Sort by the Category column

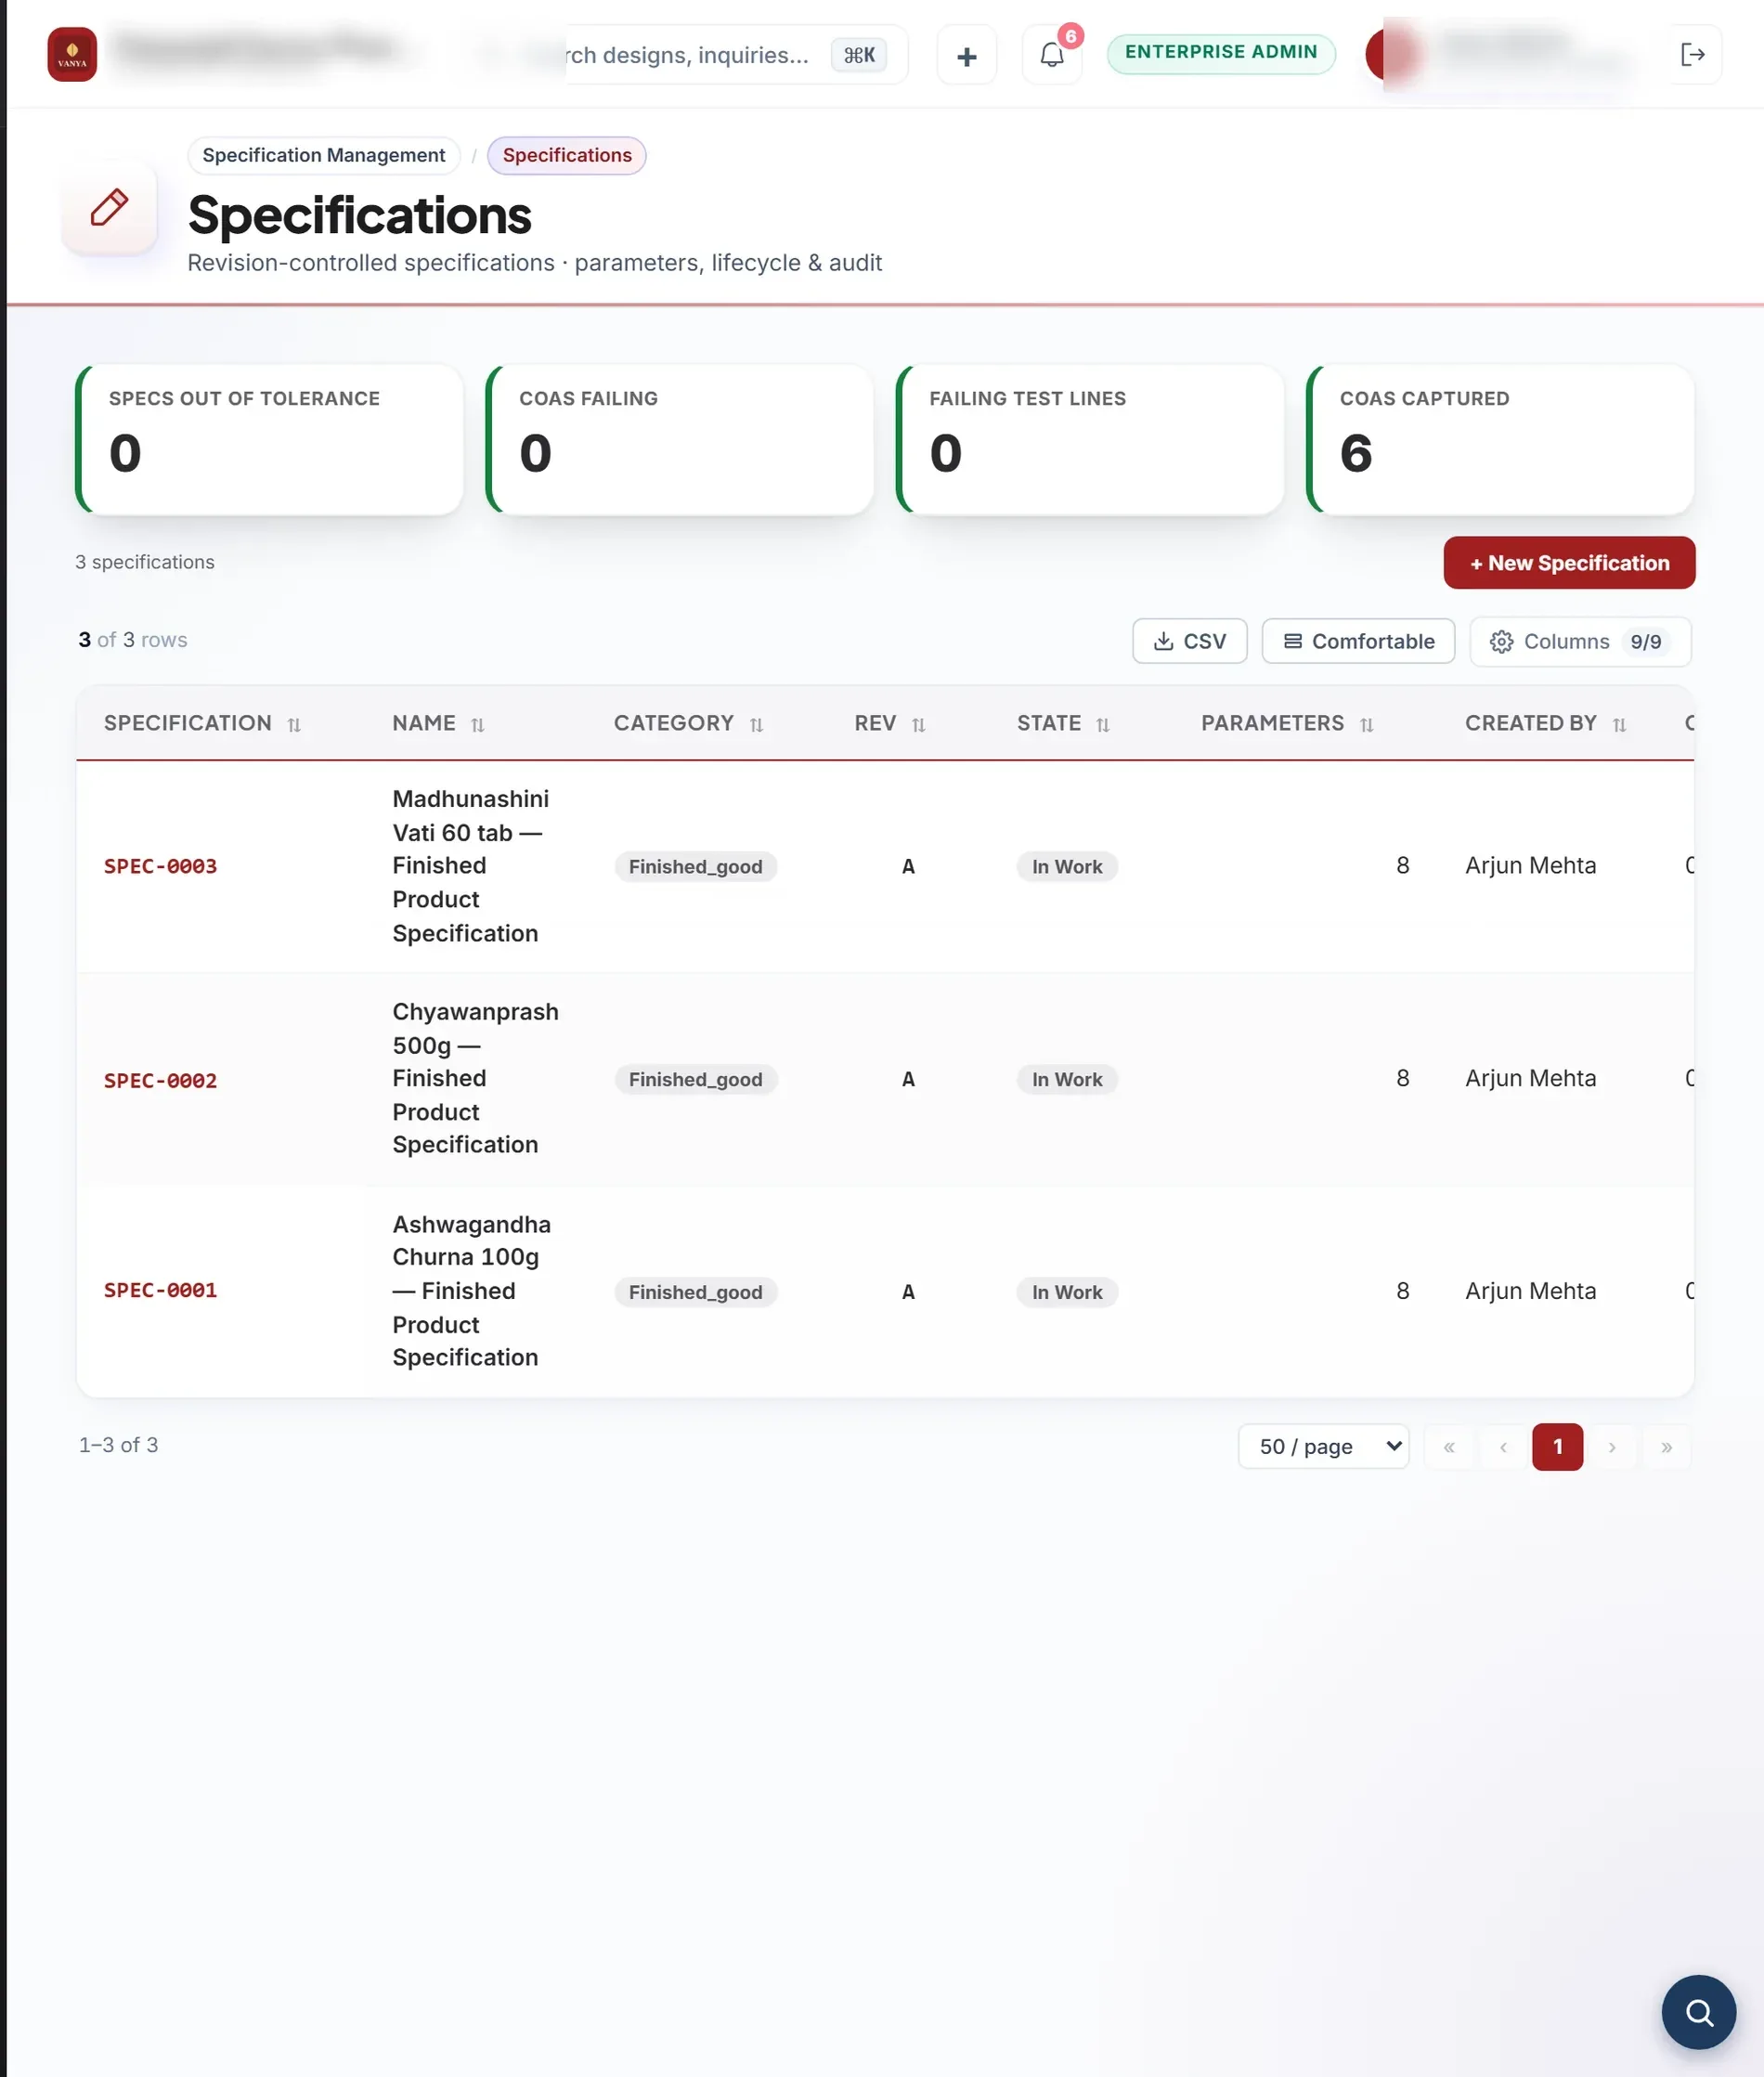tap(756, 725)
